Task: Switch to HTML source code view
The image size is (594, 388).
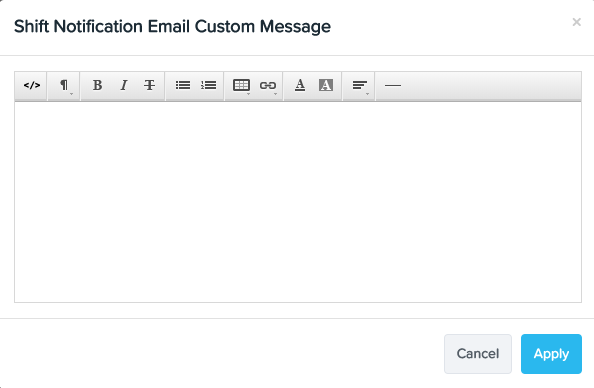Action: pyautogui.click(x=31, y=86)
